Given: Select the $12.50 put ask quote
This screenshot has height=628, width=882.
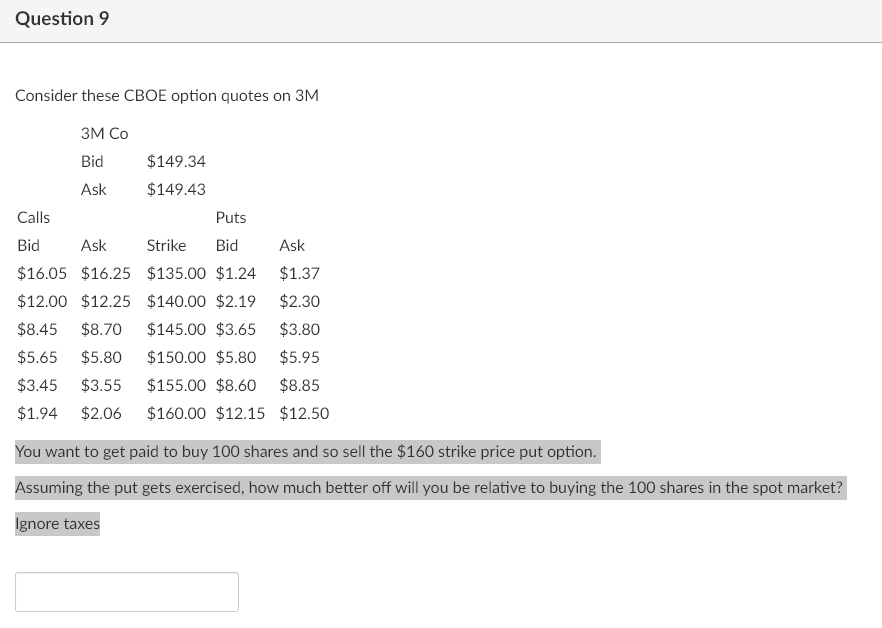Looking at the screenshot, I should (304, 413).
